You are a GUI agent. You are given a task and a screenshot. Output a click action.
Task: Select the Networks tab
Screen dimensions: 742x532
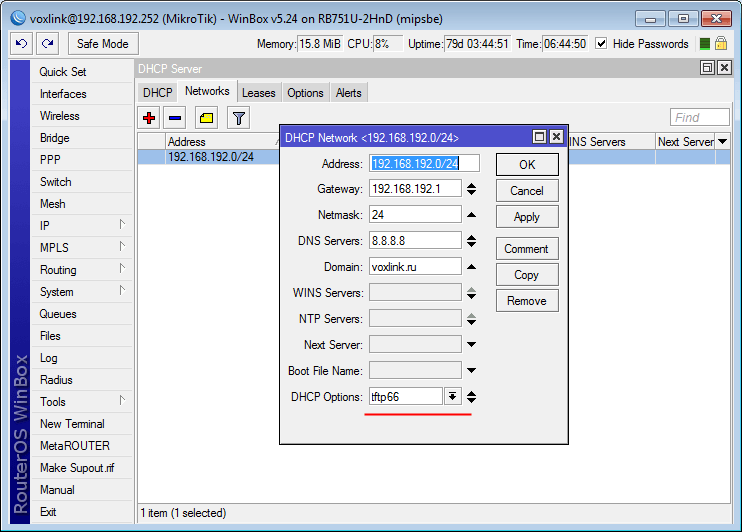coord(207,91)
